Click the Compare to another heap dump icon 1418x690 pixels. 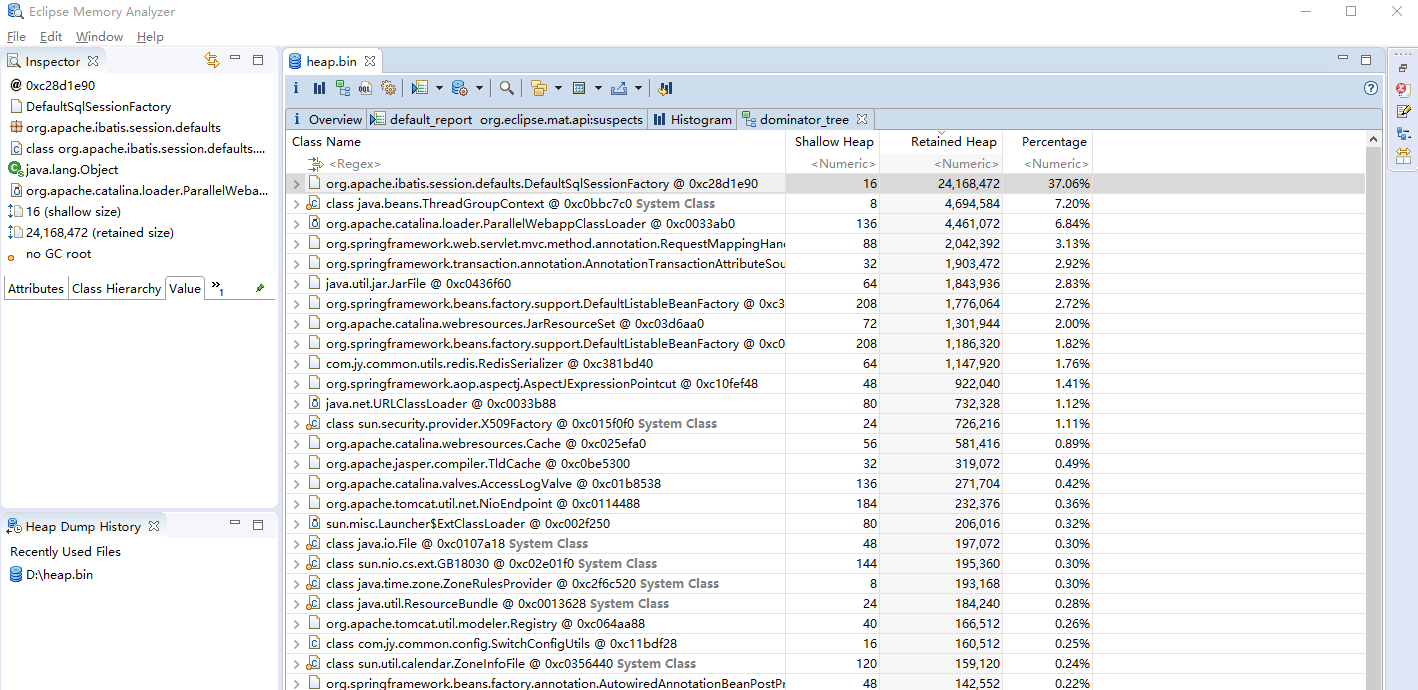click(x=666, y=88)
